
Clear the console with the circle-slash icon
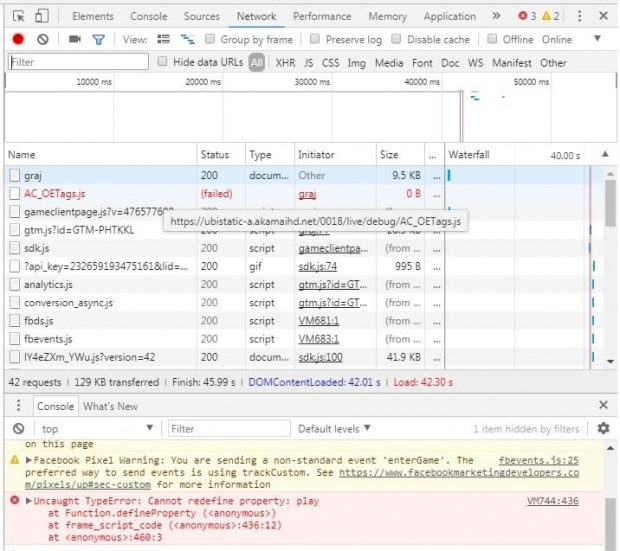19,429
